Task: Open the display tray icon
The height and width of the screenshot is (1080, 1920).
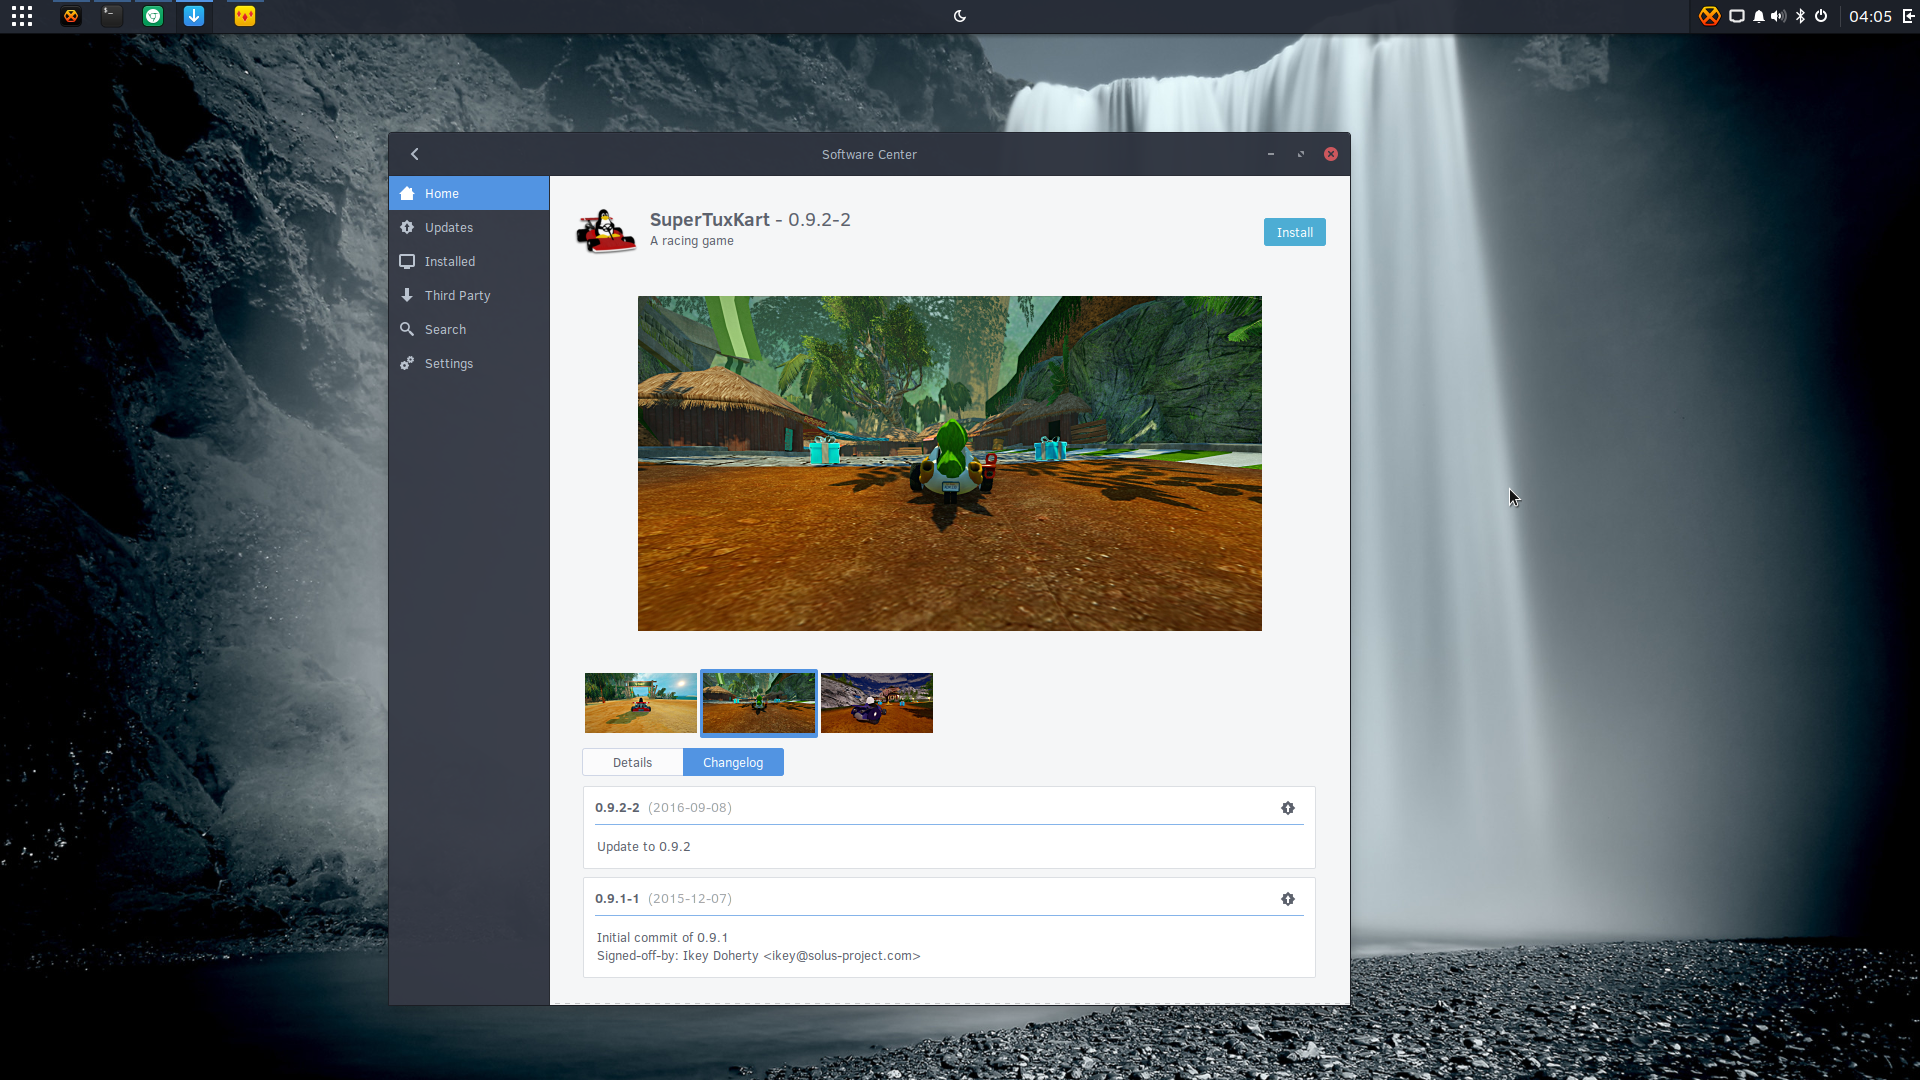Action: pyautogui.click(x=1737, y=16)
